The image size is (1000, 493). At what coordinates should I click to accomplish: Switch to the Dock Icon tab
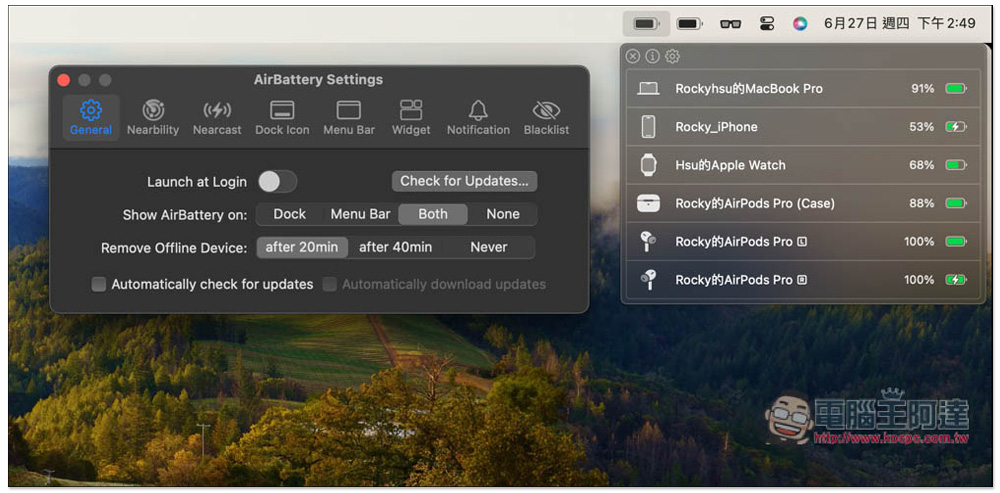point(282,117)
